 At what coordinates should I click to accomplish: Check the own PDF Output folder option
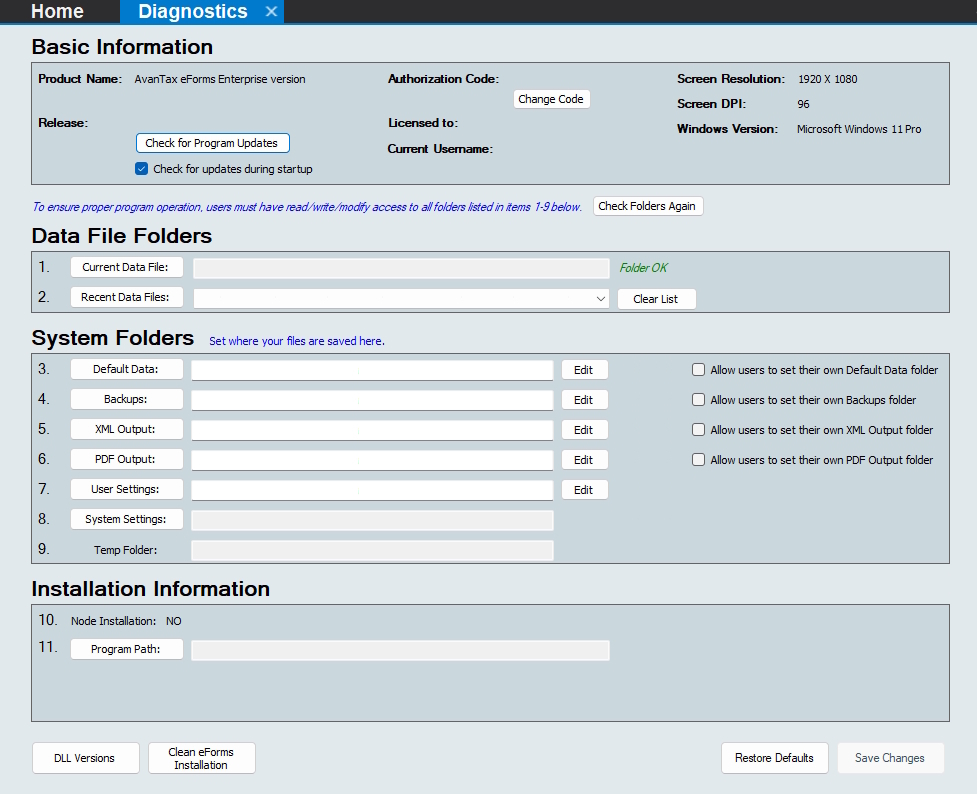pos(699,460)
